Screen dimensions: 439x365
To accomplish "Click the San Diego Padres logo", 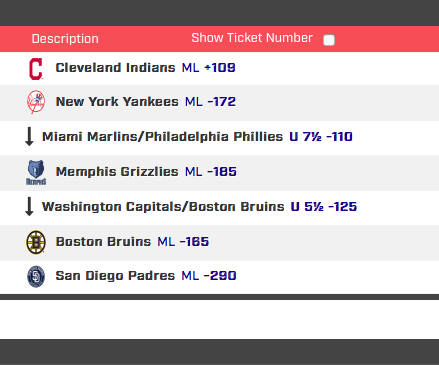I will [x=36, y=276].
